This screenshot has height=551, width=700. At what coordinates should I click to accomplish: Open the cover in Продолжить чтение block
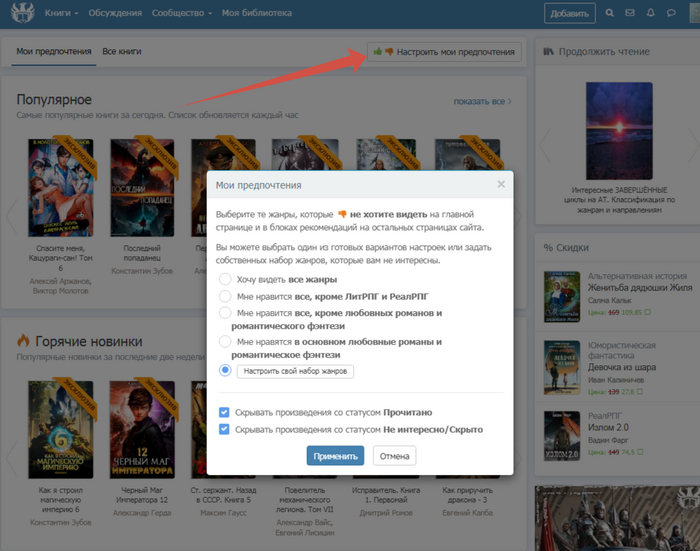619,131
